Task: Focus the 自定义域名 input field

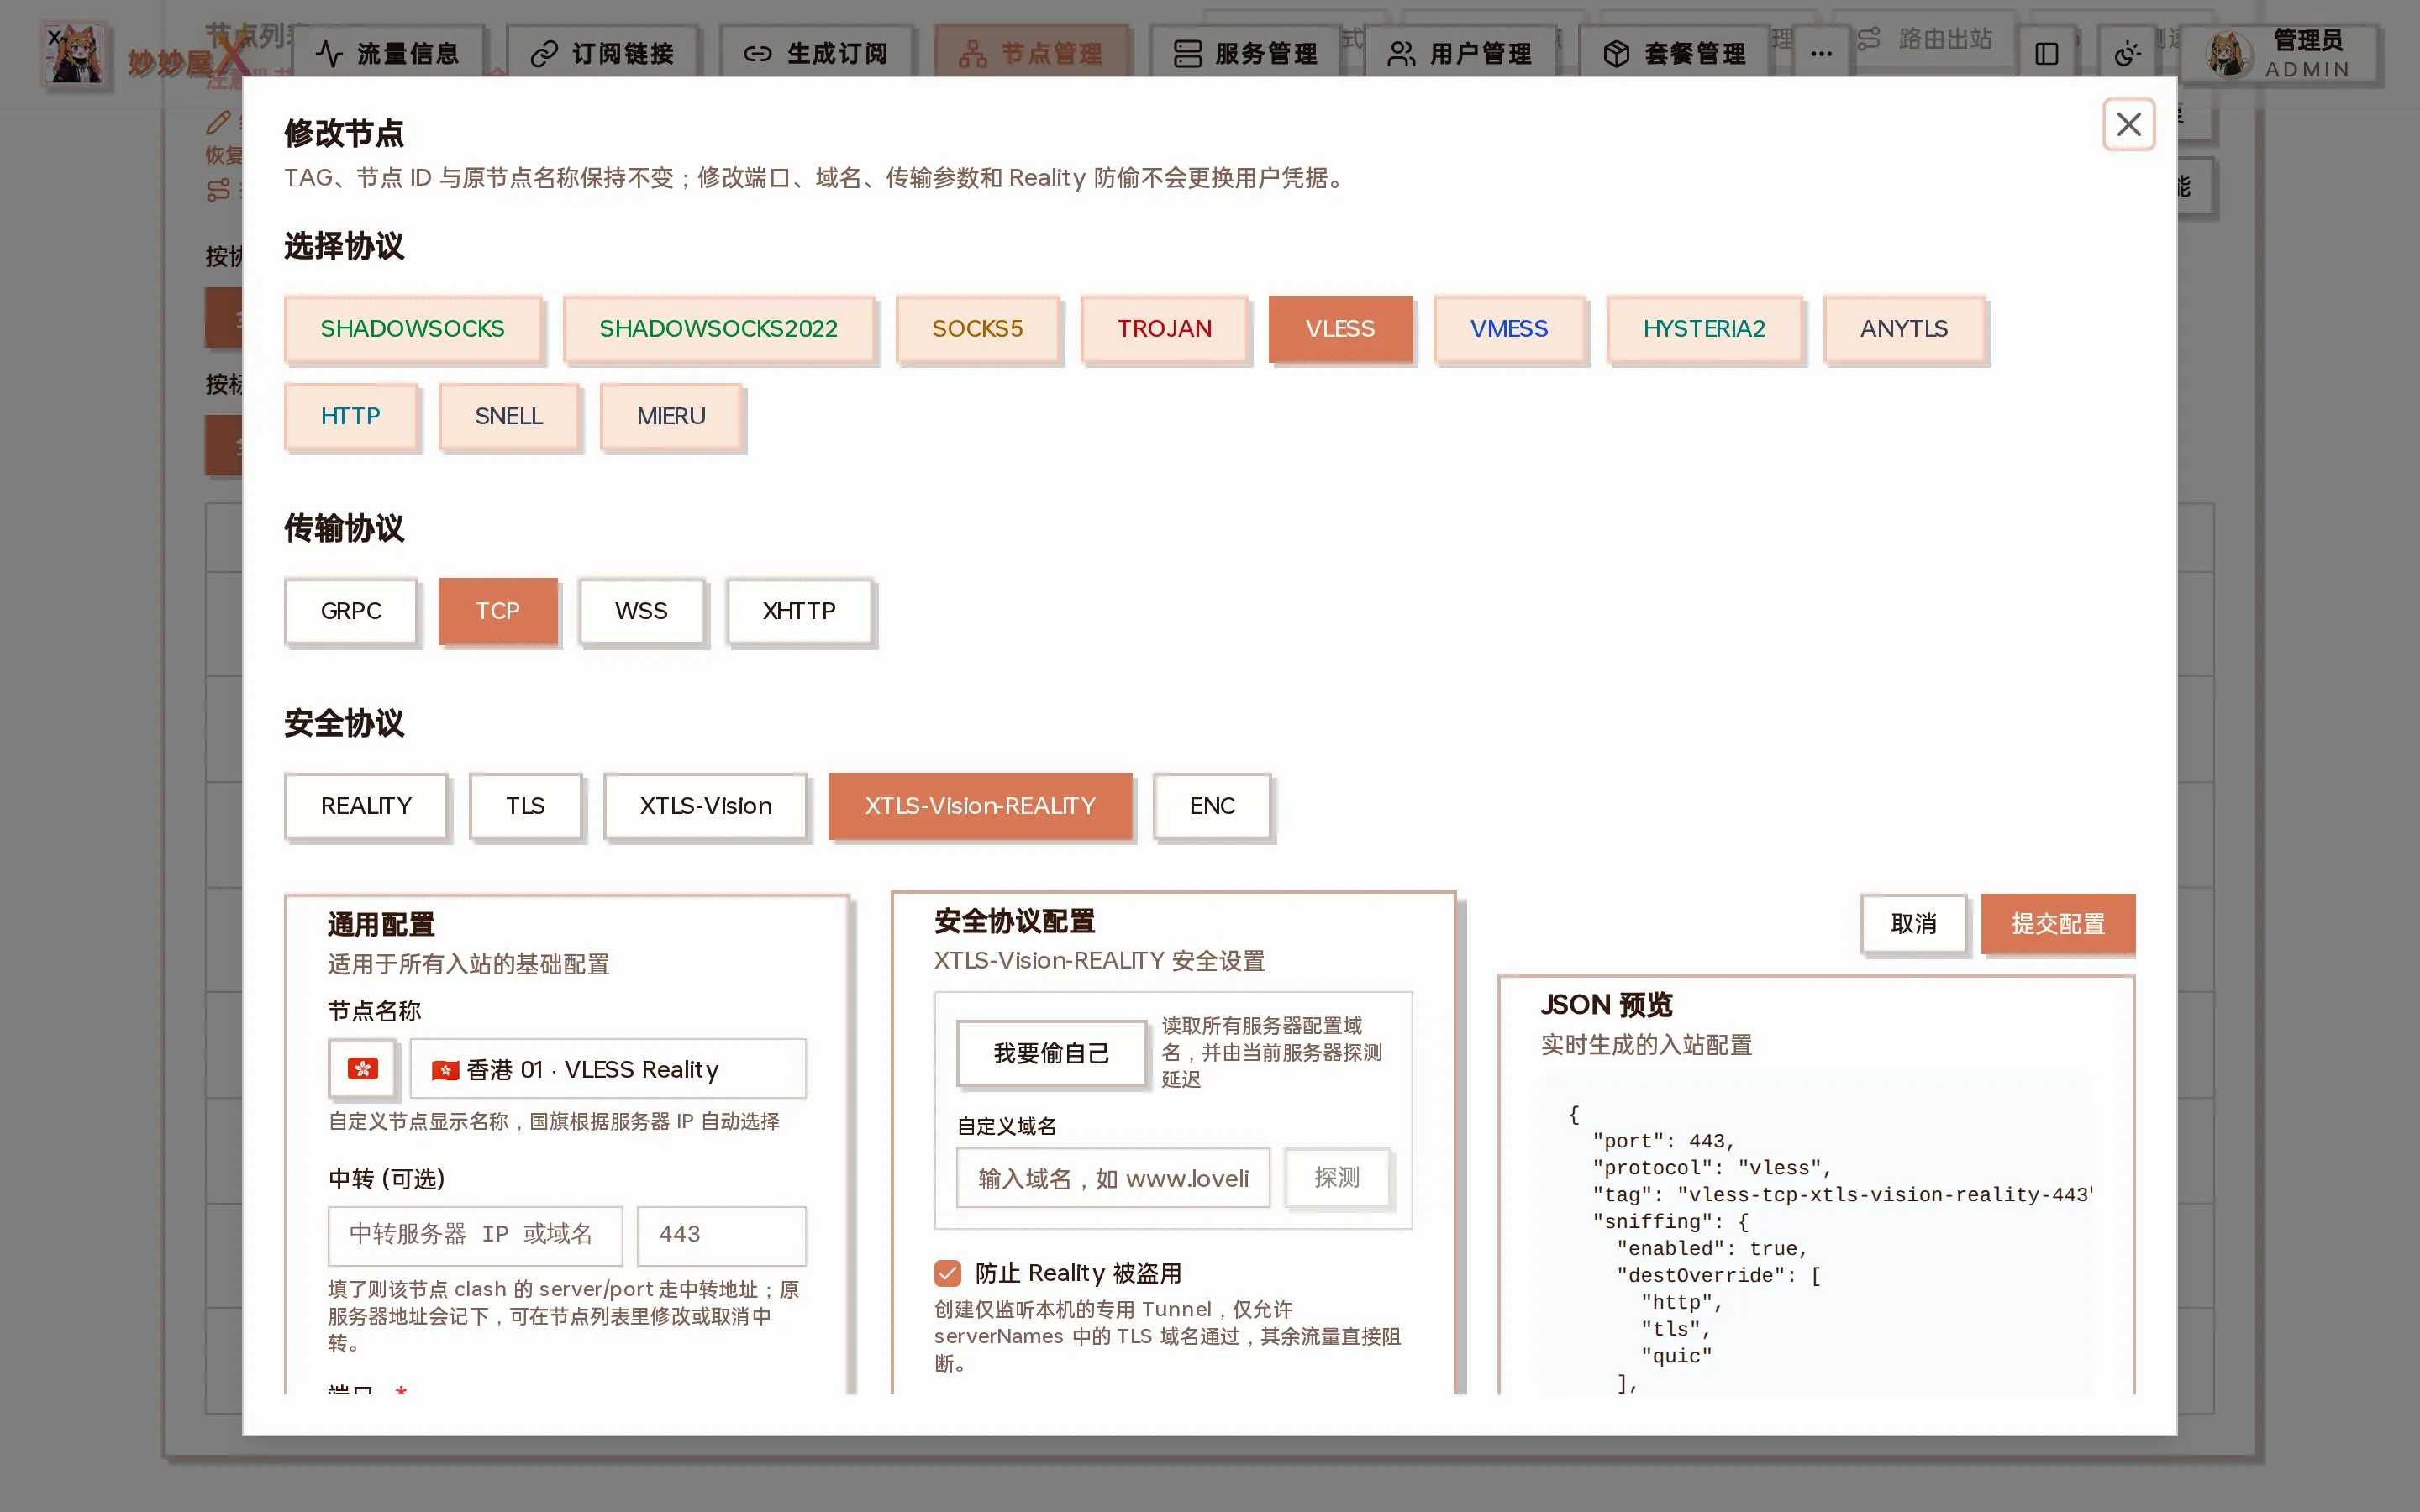Action: [1113, 1178]
